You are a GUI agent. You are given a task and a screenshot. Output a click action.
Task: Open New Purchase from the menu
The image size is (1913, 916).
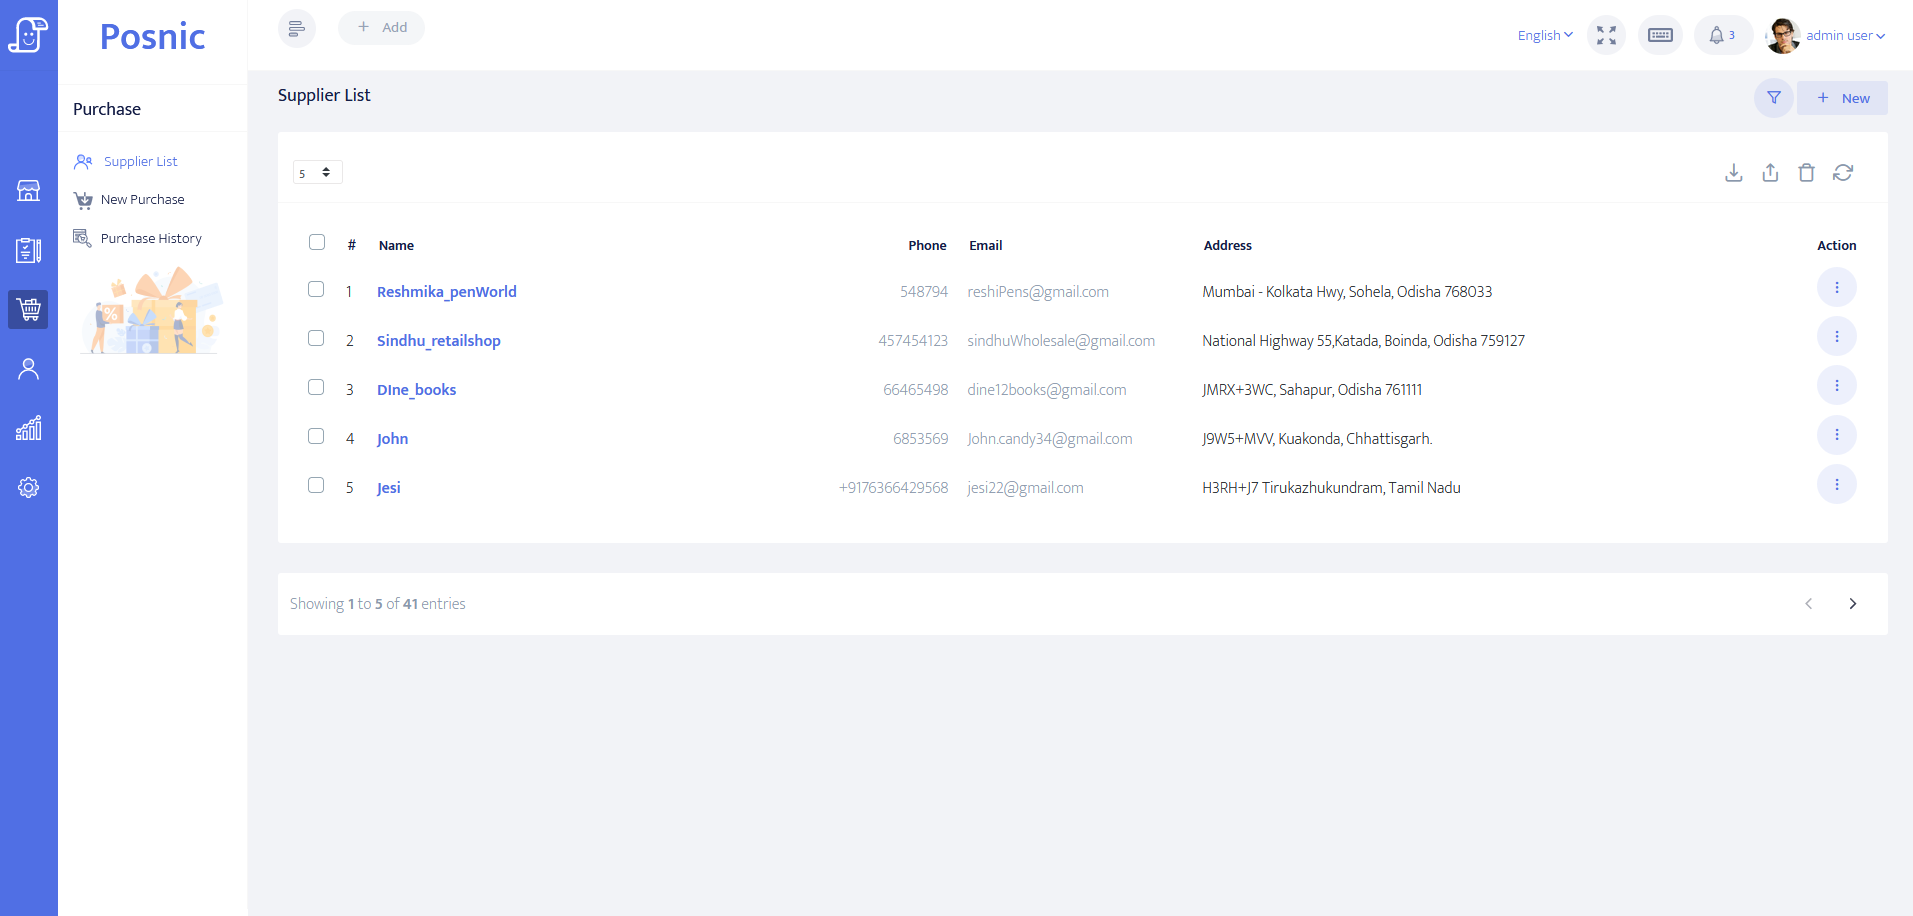pyautogui.click(x=142, y=200)
